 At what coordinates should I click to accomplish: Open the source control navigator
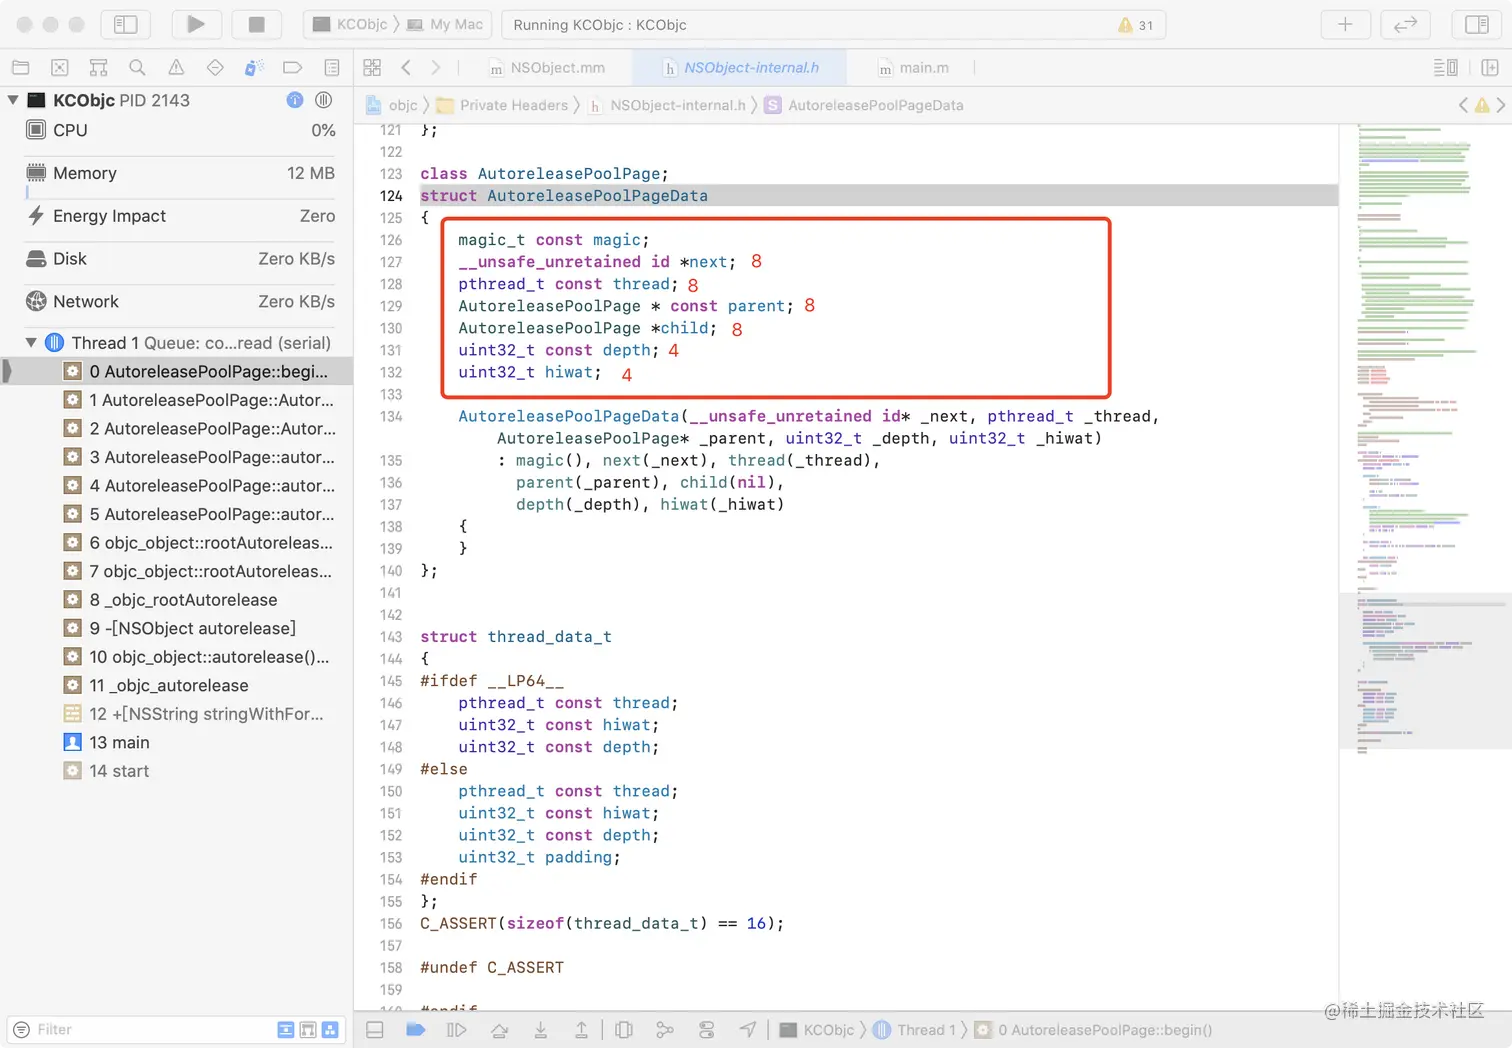59,67
